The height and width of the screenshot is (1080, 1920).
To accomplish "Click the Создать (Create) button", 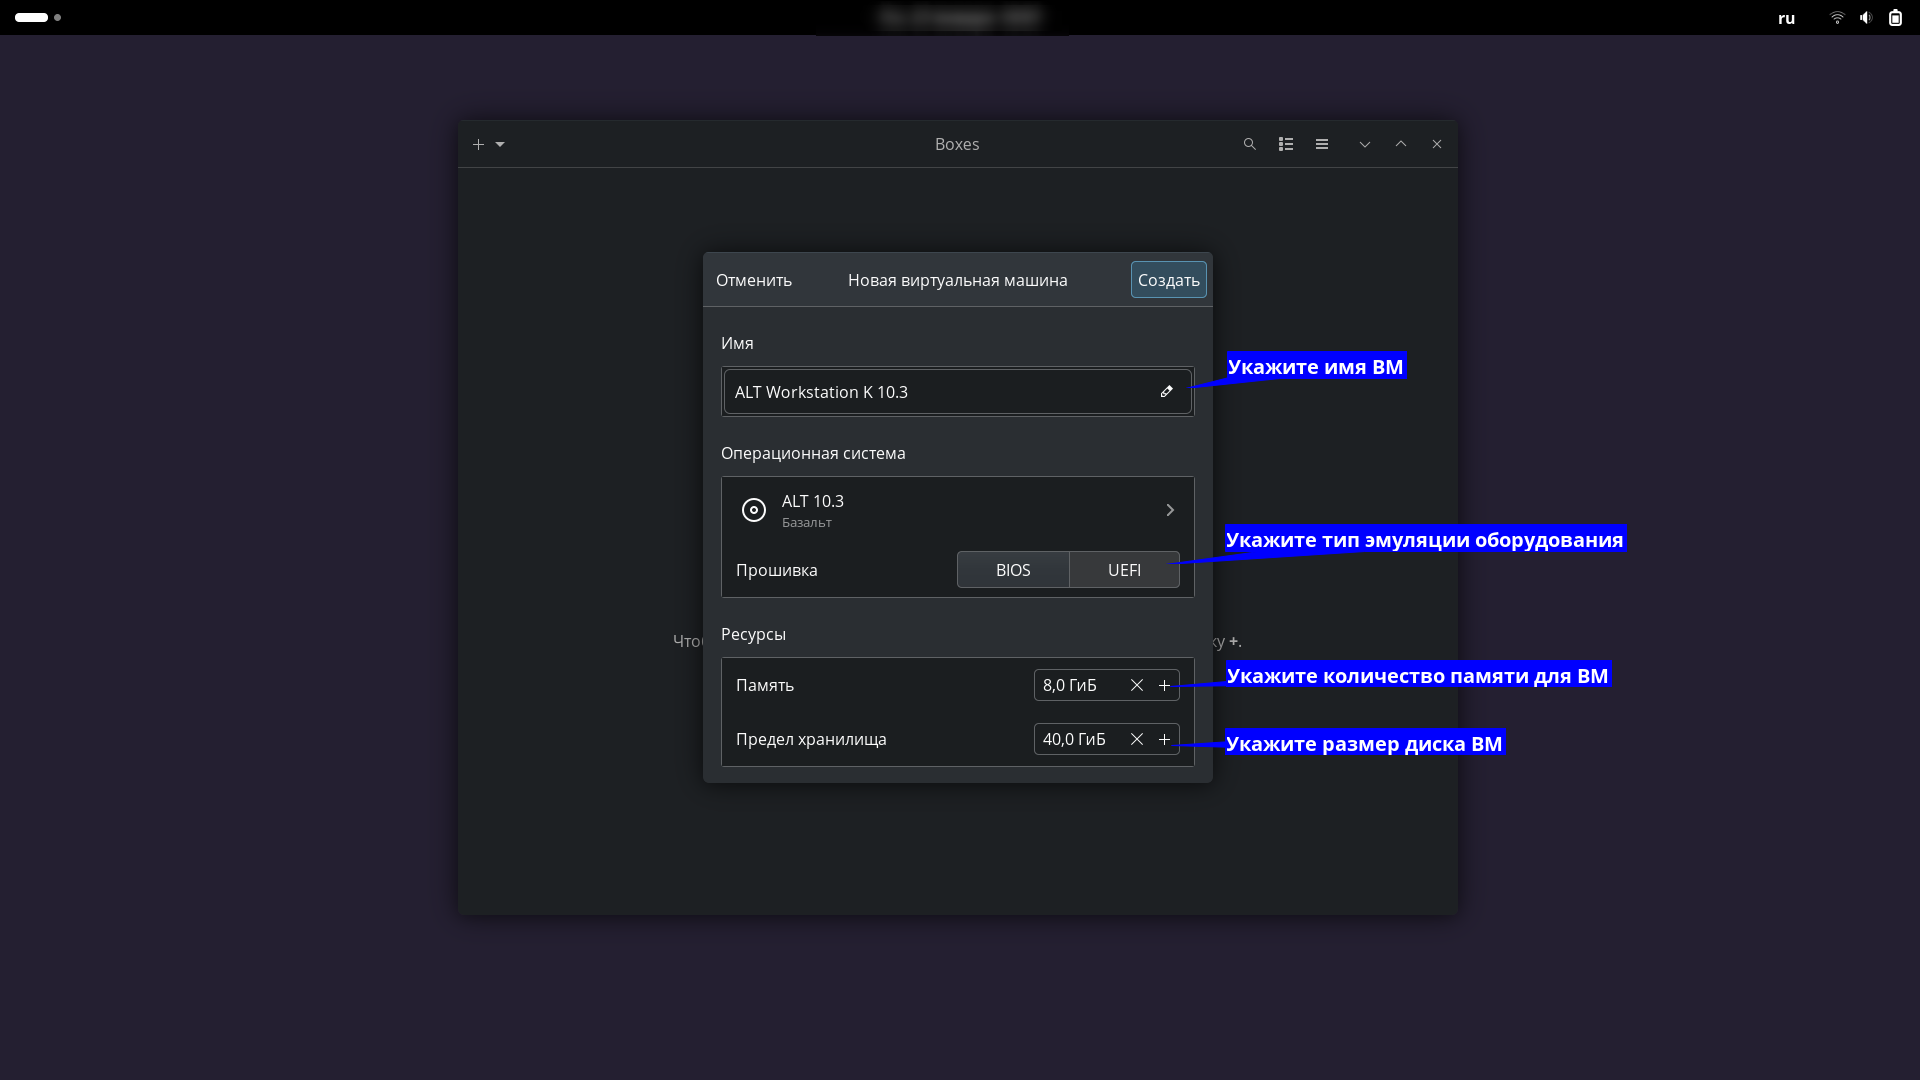I will point(1167,280).
